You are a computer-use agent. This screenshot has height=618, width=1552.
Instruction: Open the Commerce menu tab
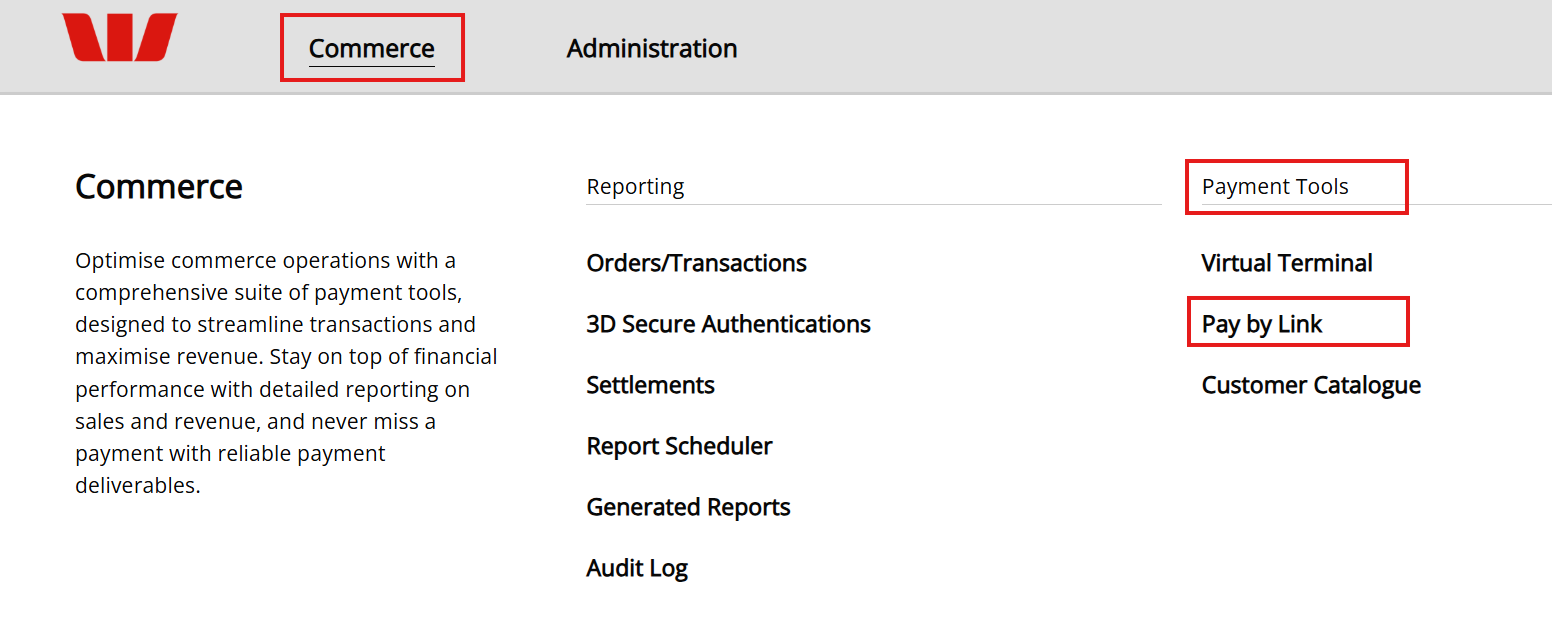point(371,48)
